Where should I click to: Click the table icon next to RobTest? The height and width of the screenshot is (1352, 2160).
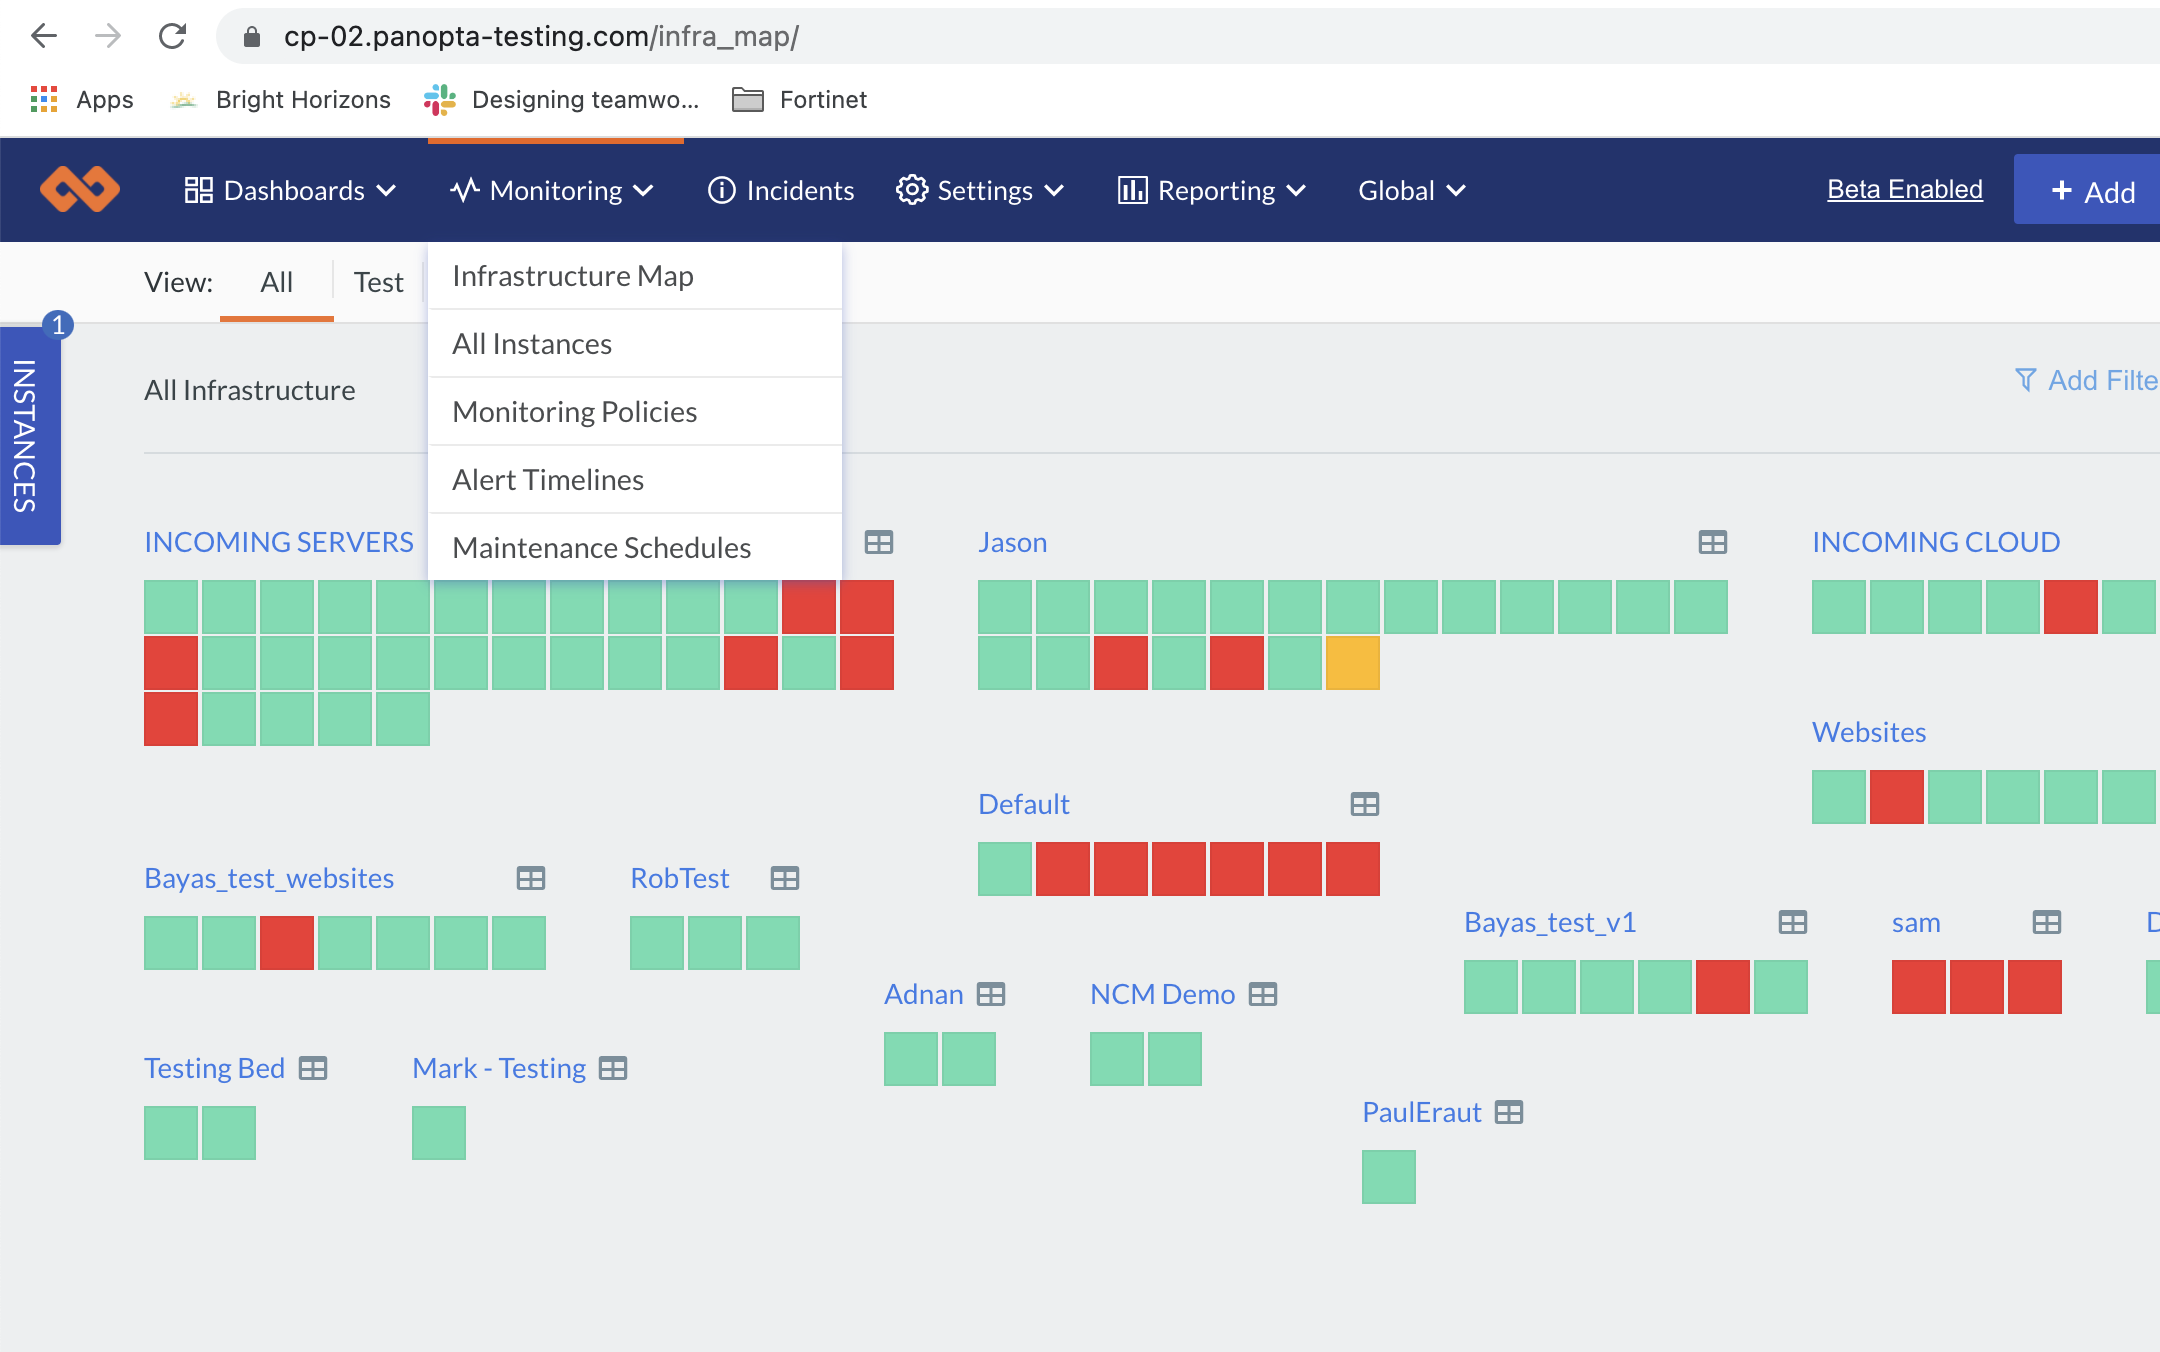pyautogui.click(x=784, y=878)
